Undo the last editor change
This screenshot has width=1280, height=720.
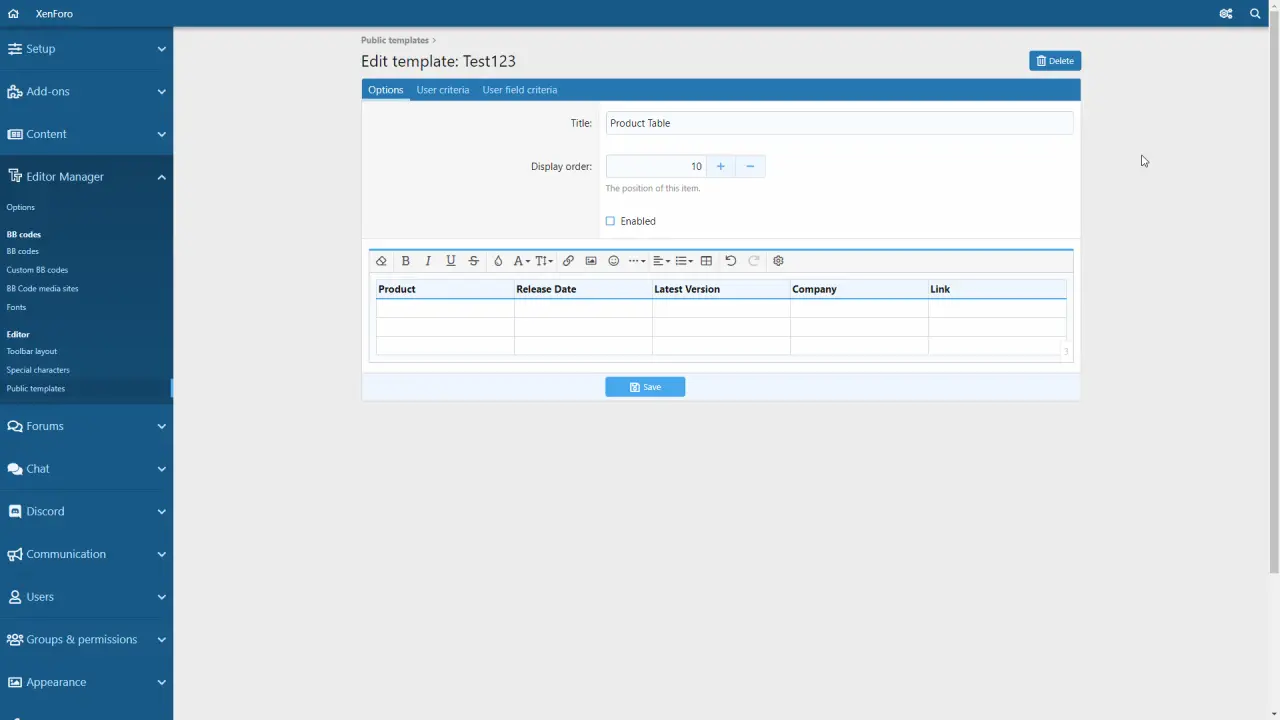point(731,261)
